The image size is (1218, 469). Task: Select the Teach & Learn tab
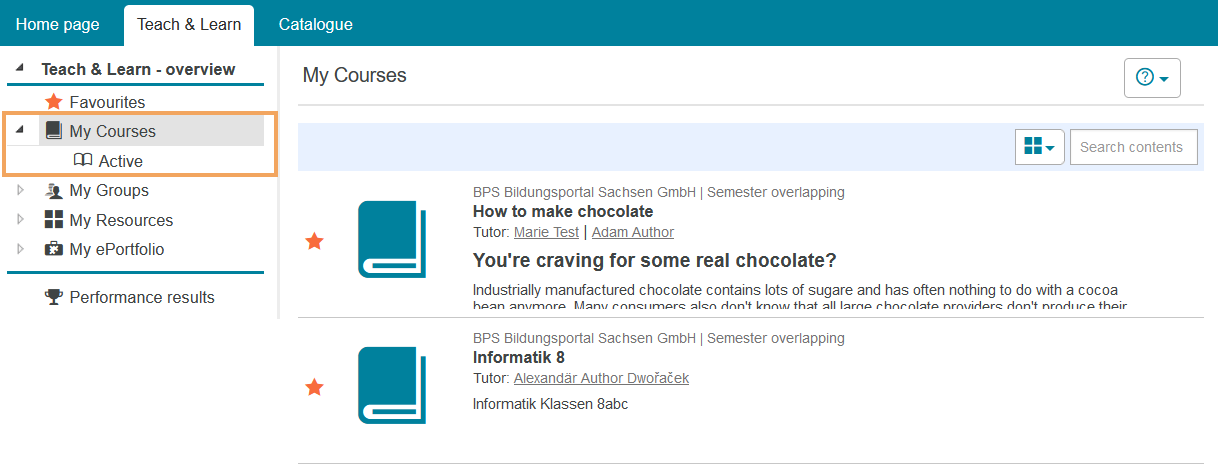click(x=189, y=24)
